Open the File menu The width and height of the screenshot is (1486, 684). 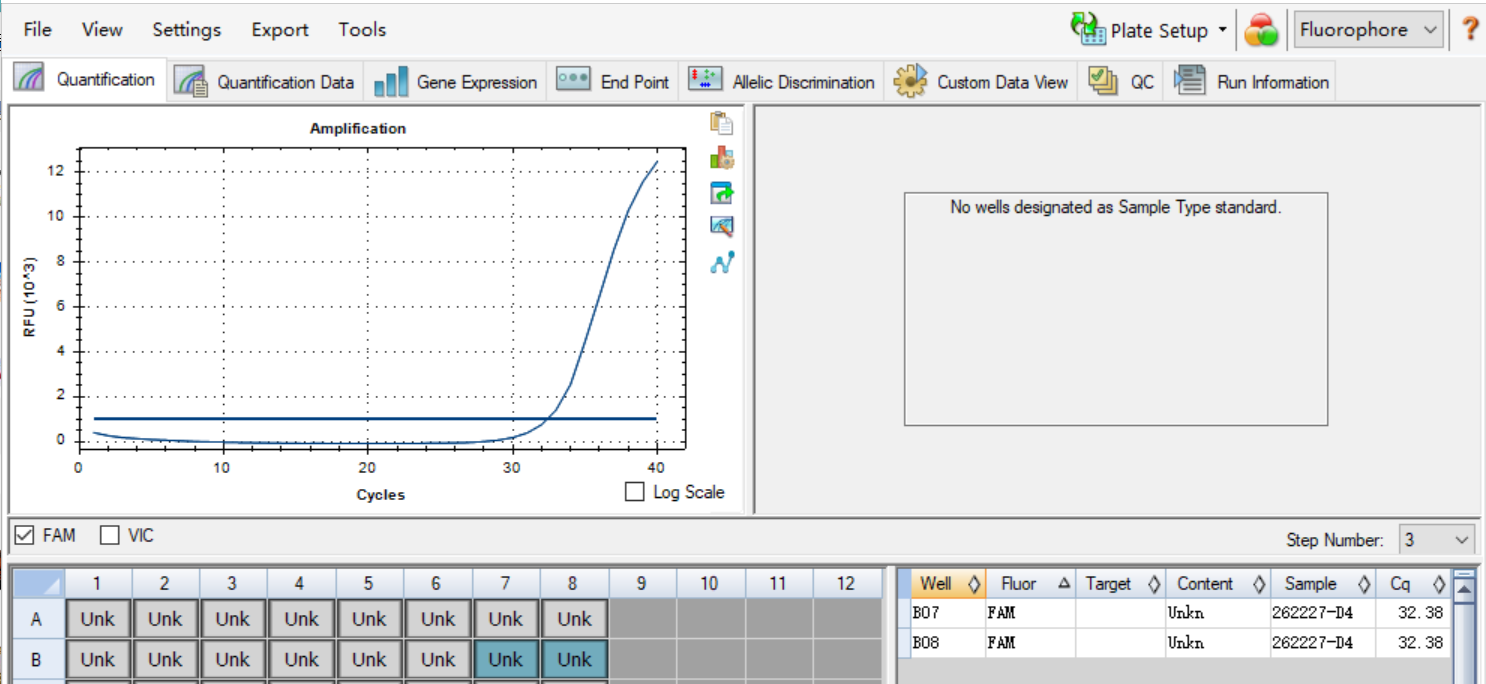[x=37, y=30]
